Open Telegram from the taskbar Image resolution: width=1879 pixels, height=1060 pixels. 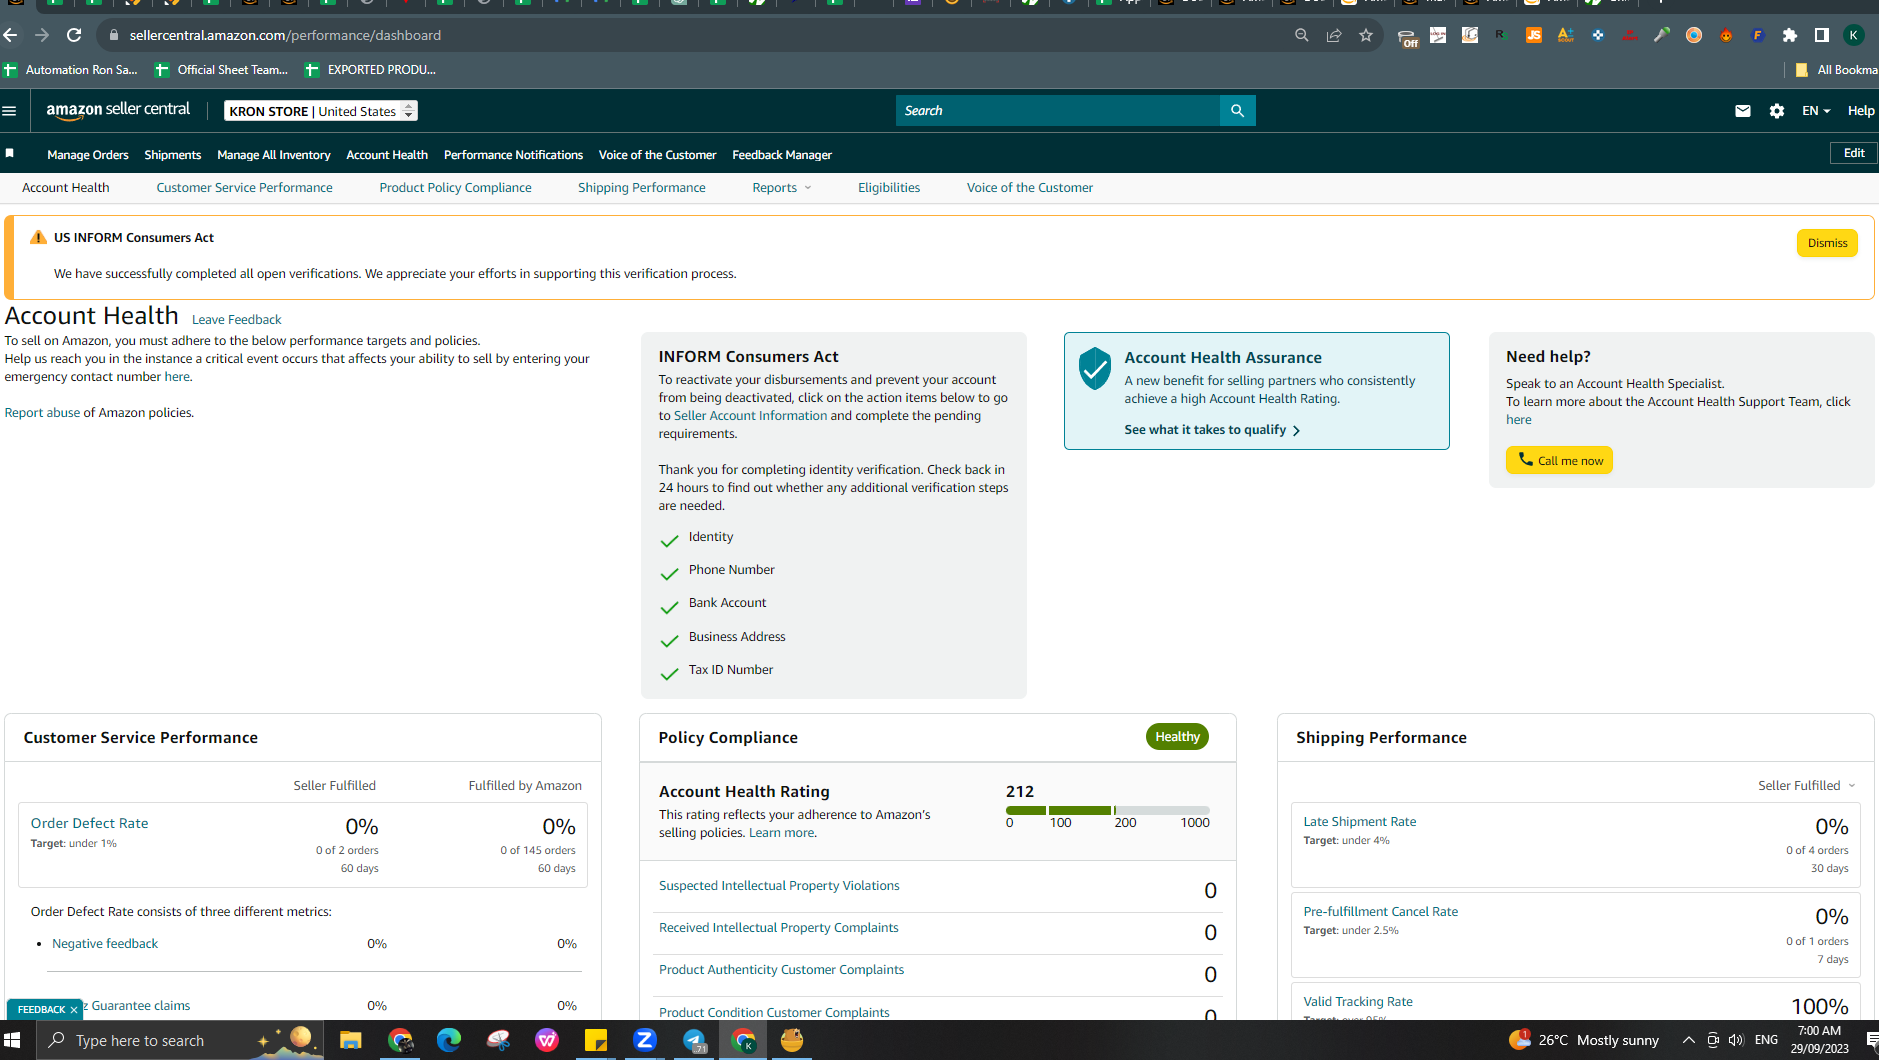(694, 1040)
